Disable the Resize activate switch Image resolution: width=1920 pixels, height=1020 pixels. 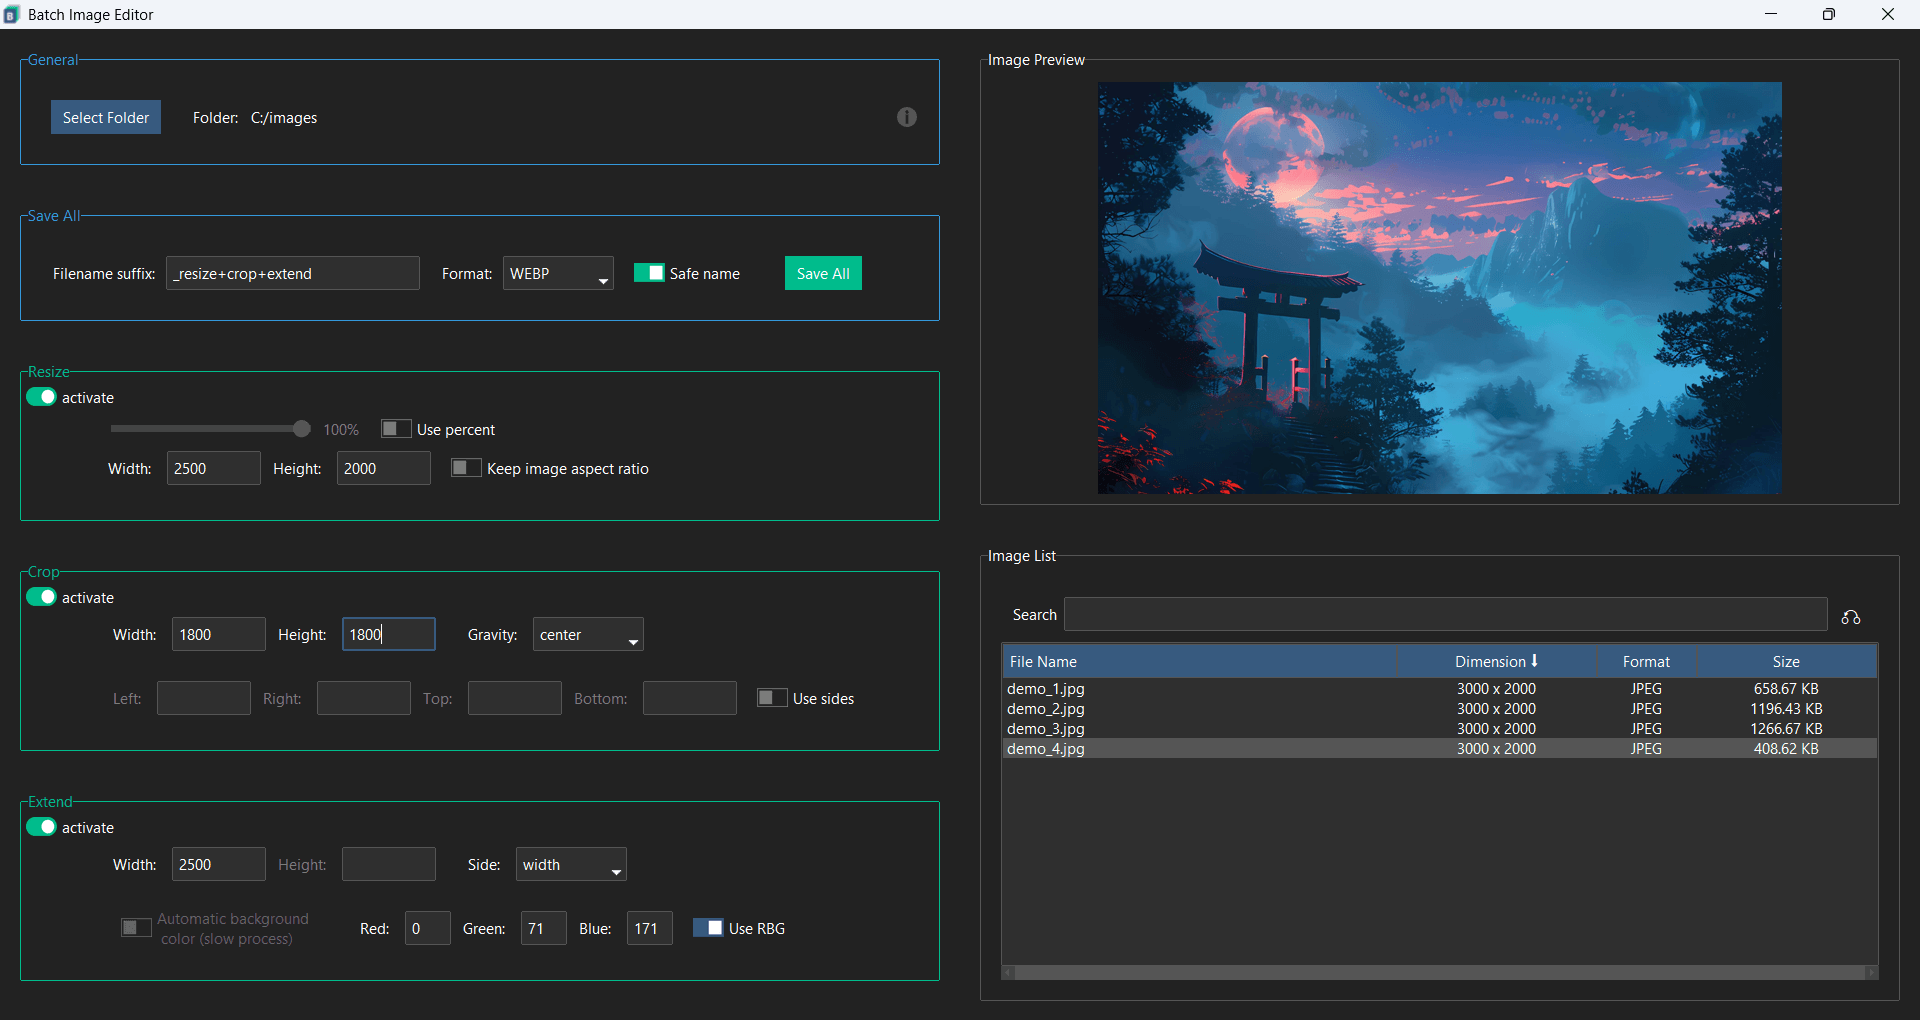click(41, 397)
